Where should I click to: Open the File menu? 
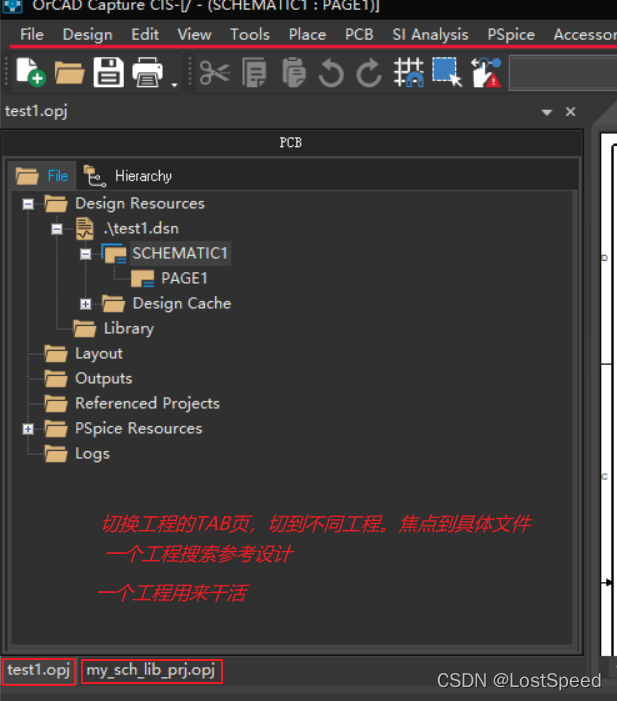click(x=32, y=34)
